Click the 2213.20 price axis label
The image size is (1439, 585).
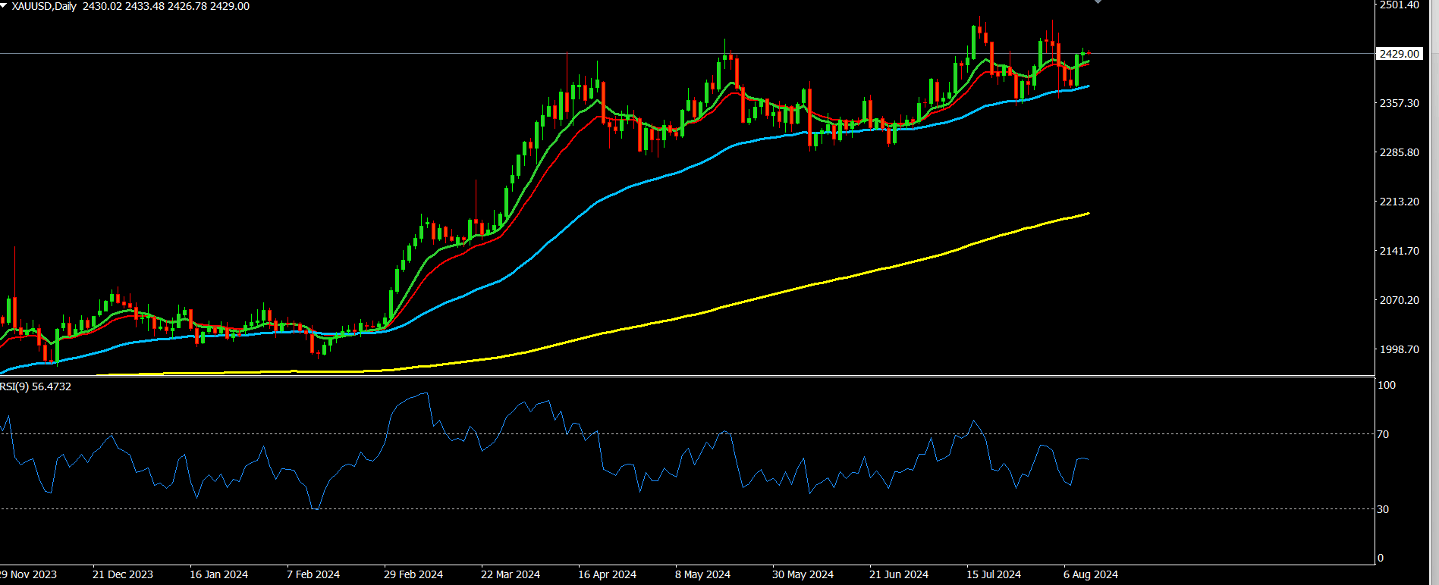pyautogui.click(x=1399, y=202)
